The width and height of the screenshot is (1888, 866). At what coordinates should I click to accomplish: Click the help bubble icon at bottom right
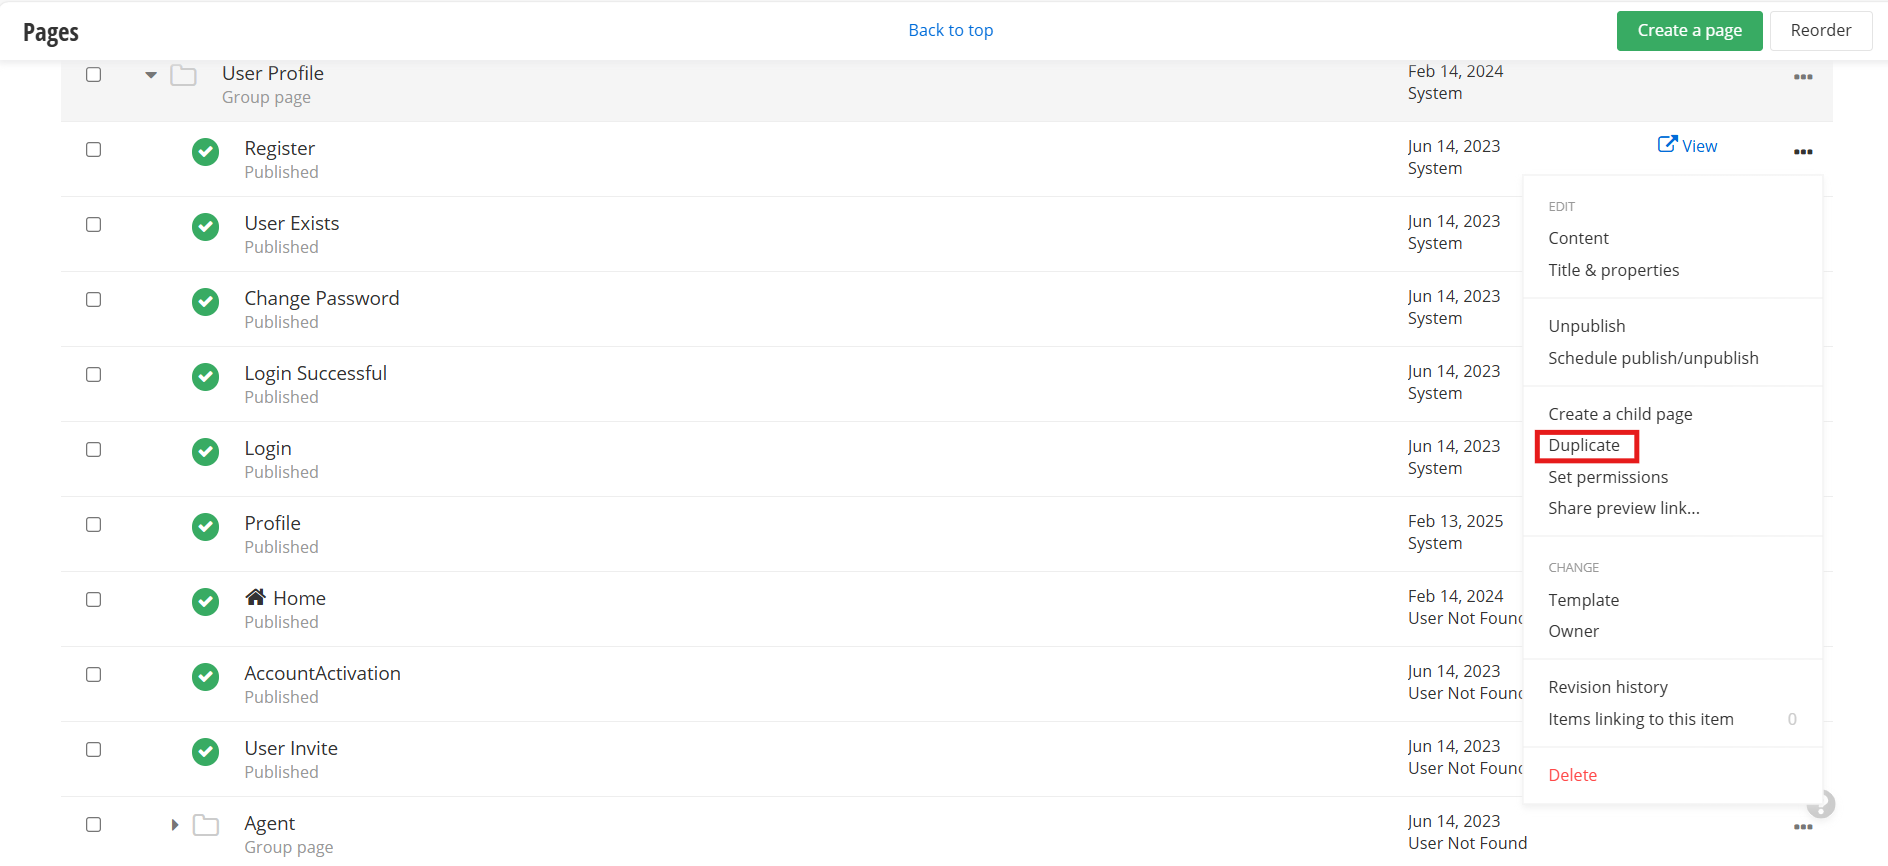1822,804
